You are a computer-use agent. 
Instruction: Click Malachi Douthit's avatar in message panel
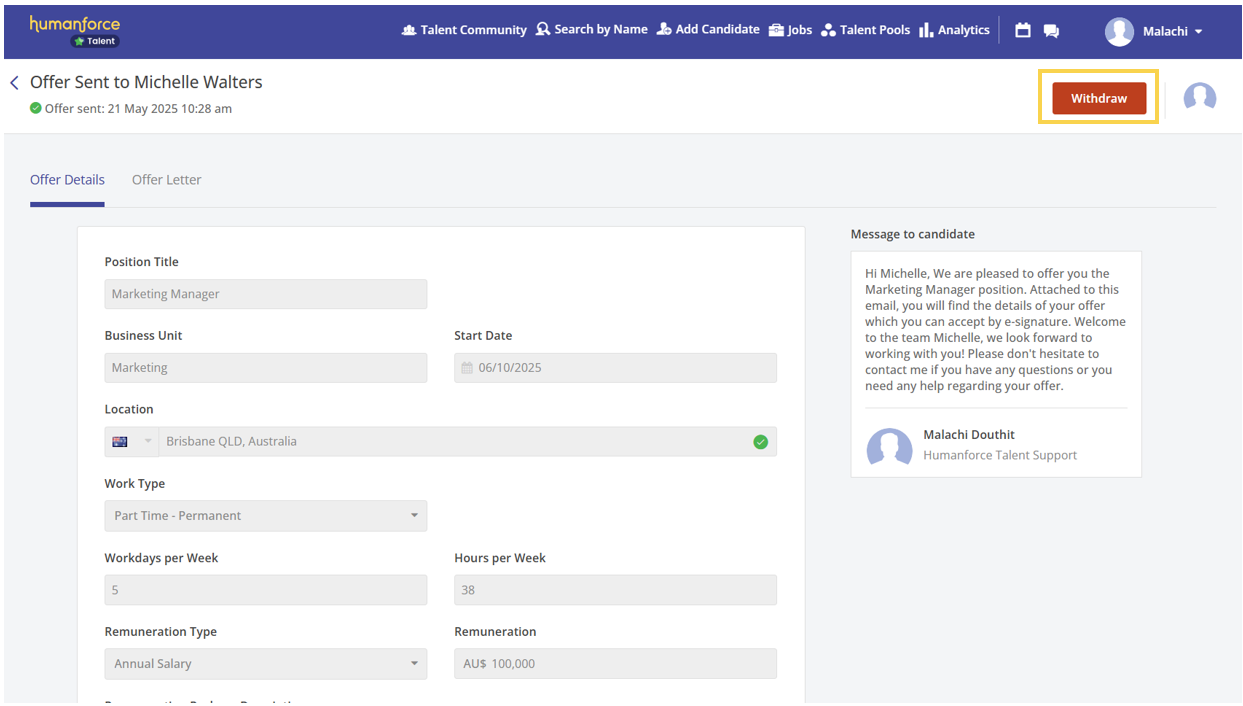point(889,446)
